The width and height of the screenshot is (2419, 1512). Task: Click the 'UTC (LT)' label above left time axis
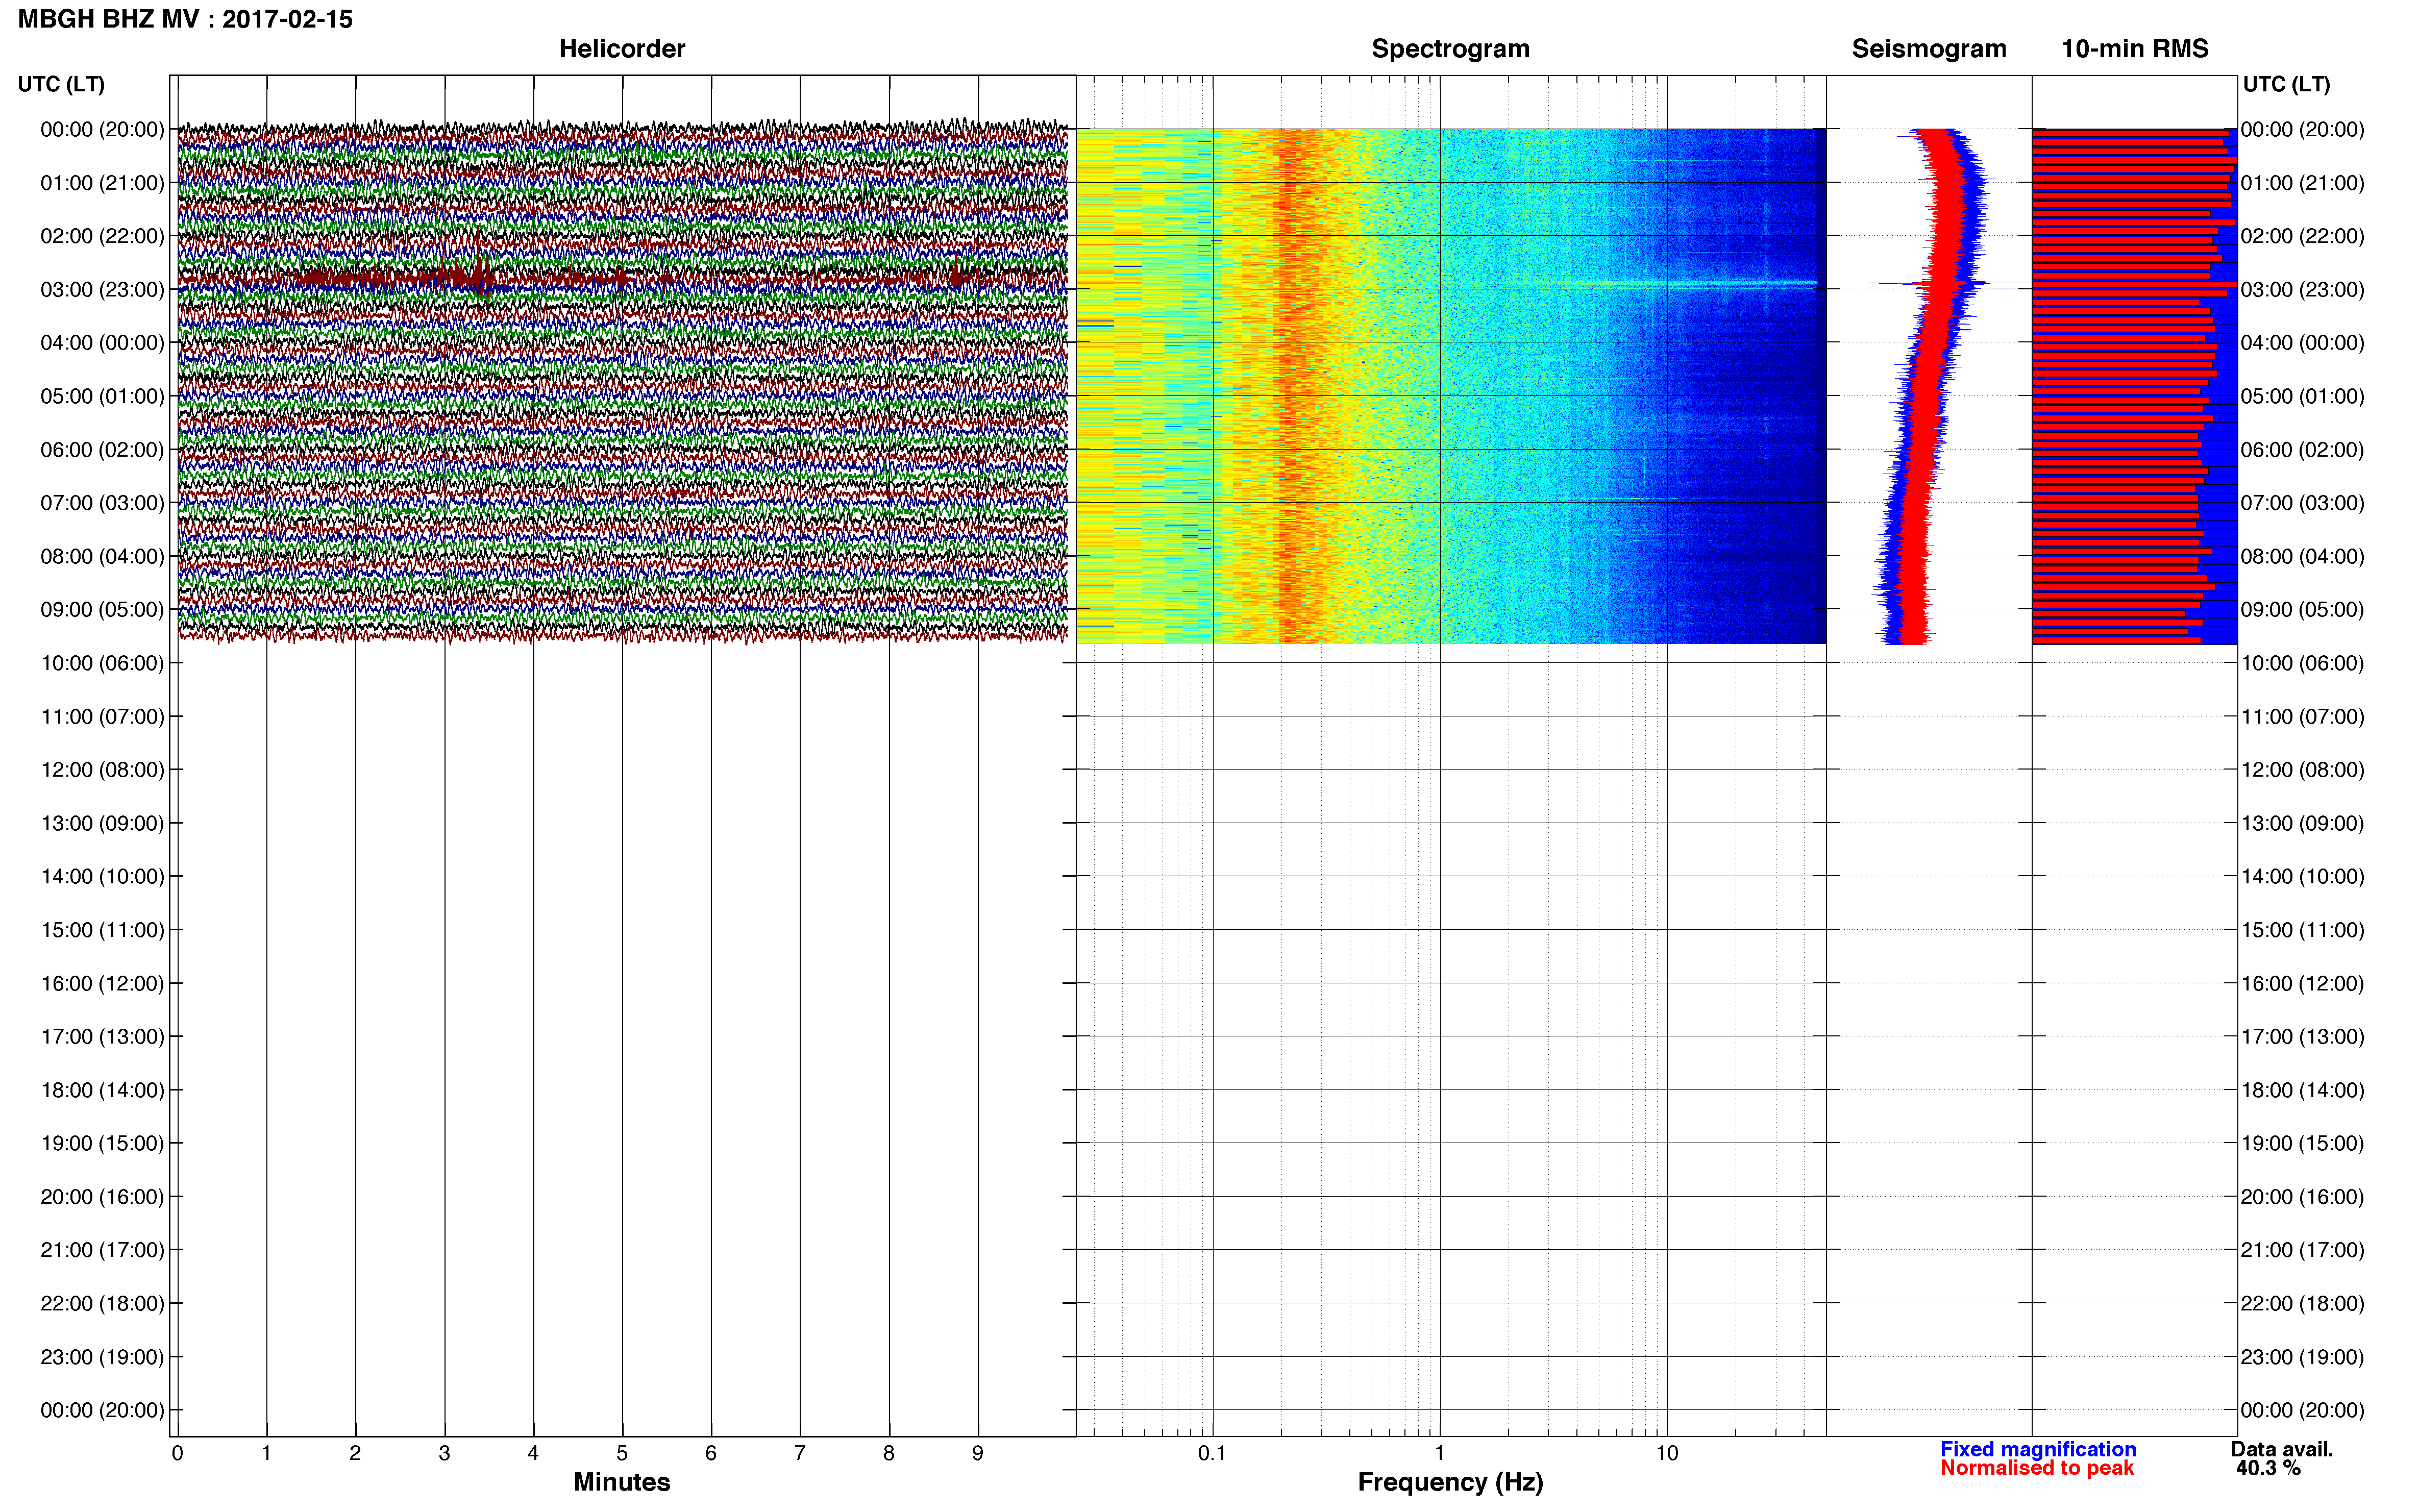pos(61,84)
